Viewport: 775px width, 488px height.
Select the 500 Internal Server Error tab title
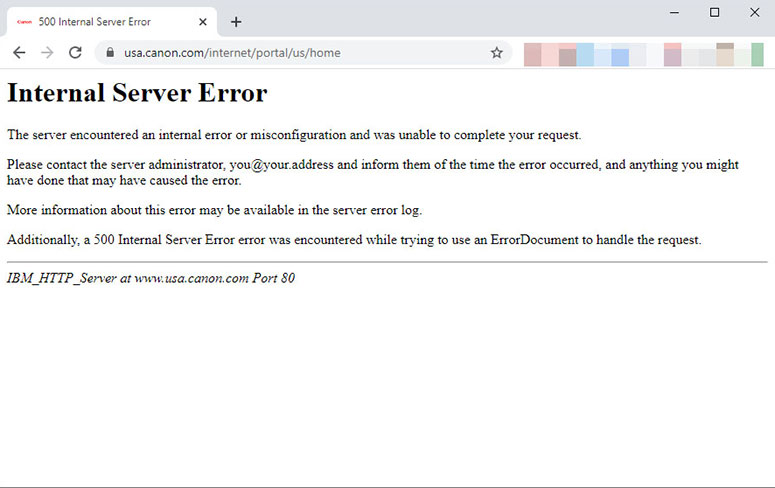pyautogui.click(x=94, y=22)
